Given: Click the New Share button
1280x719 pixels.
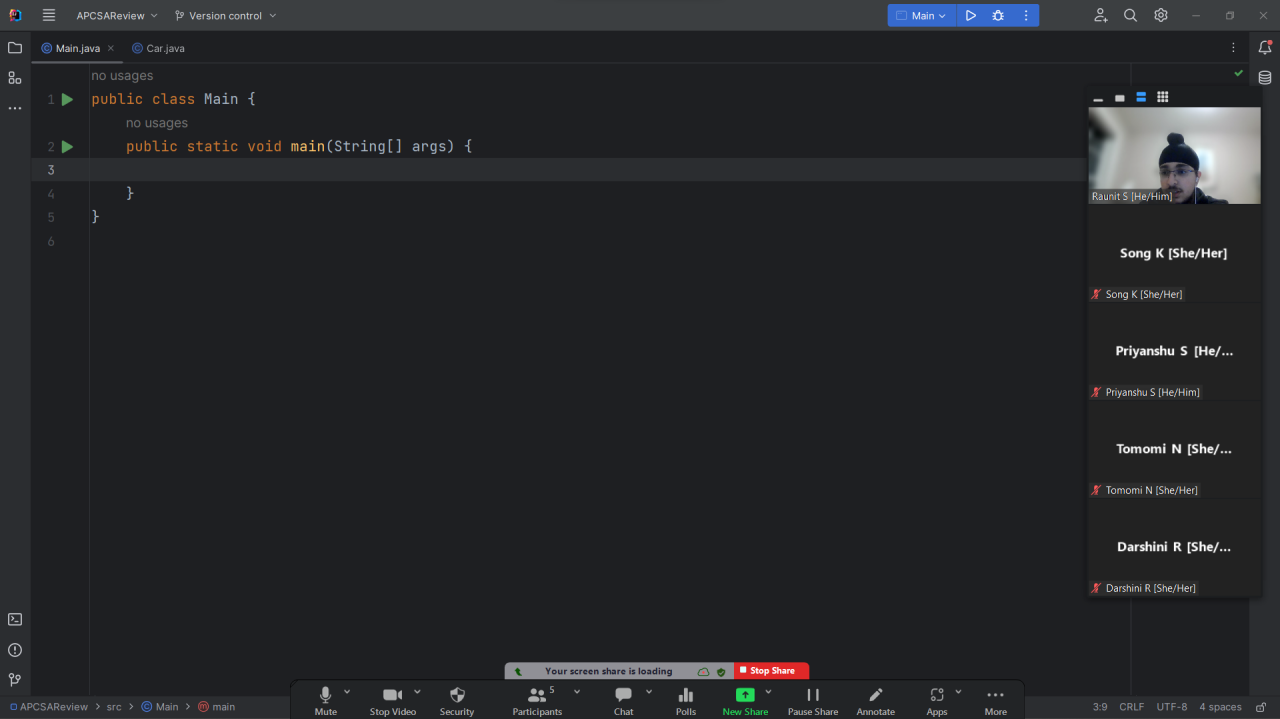Looking at the screenshot, I should click(x=745, y=700).
